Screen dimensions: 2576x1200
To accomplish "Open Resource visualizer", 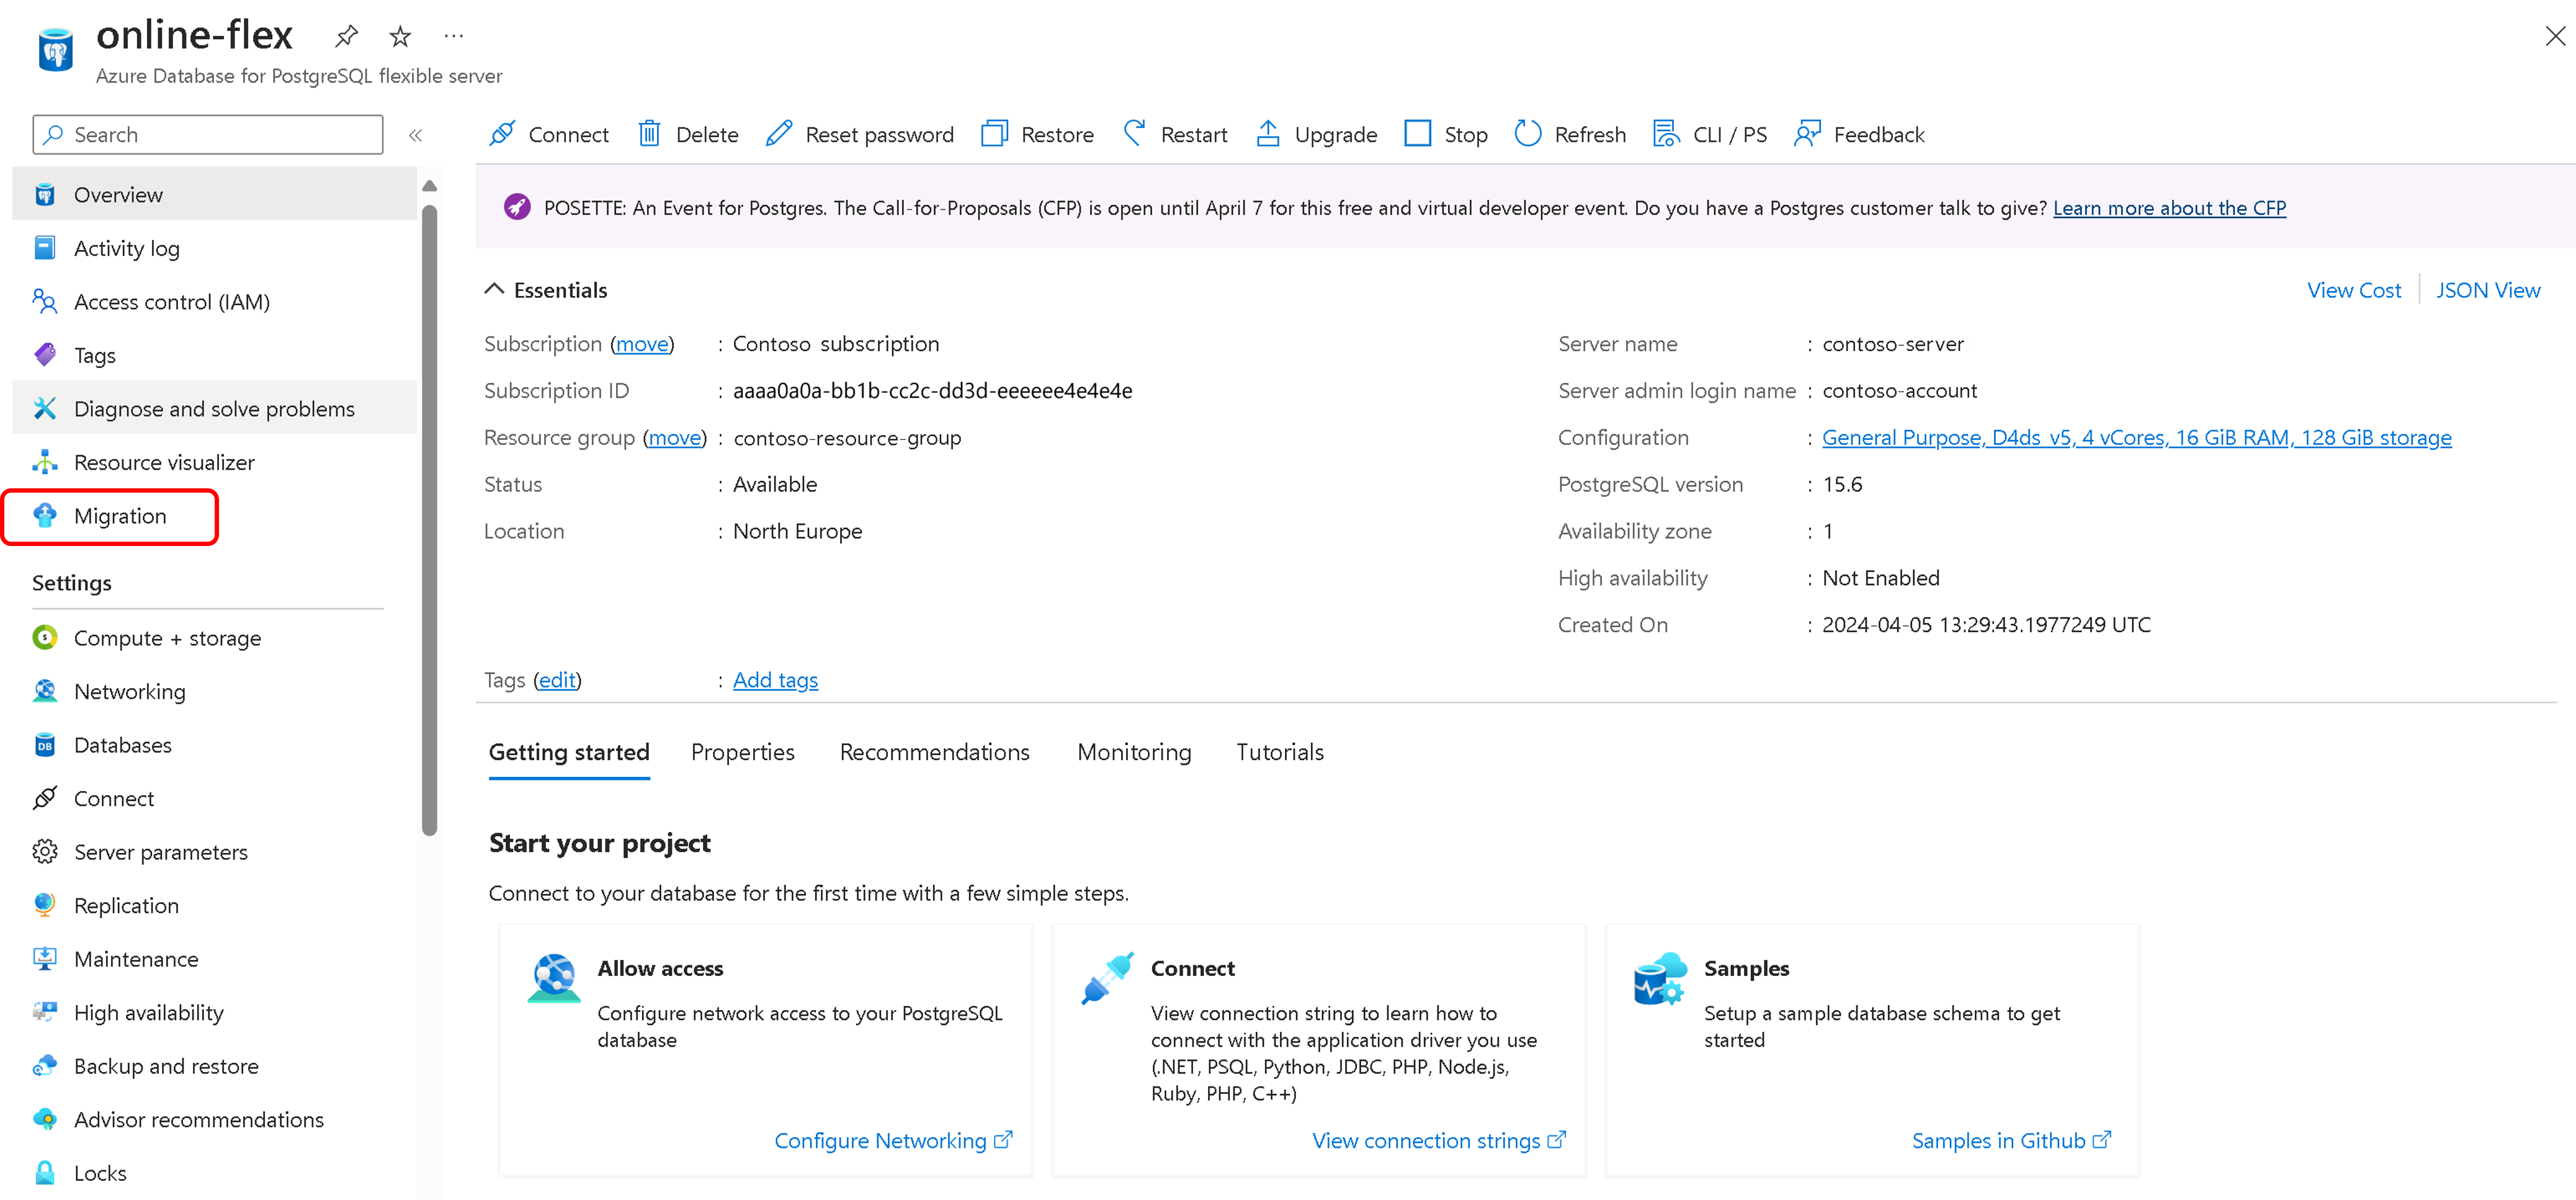I will (x=215, y=462).
